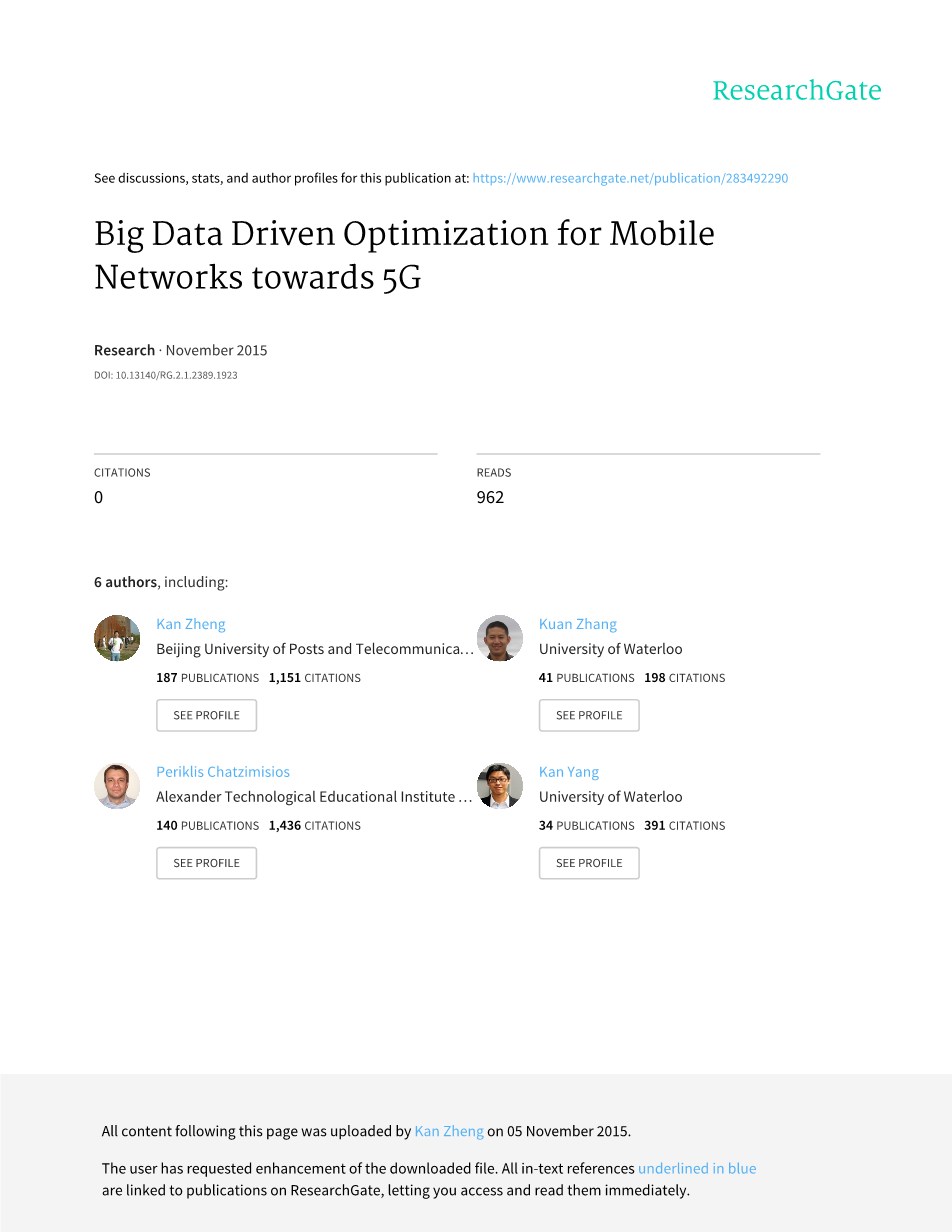
Task: Click Kuan Zhang's profile photo
Action: tap(500, 638)
